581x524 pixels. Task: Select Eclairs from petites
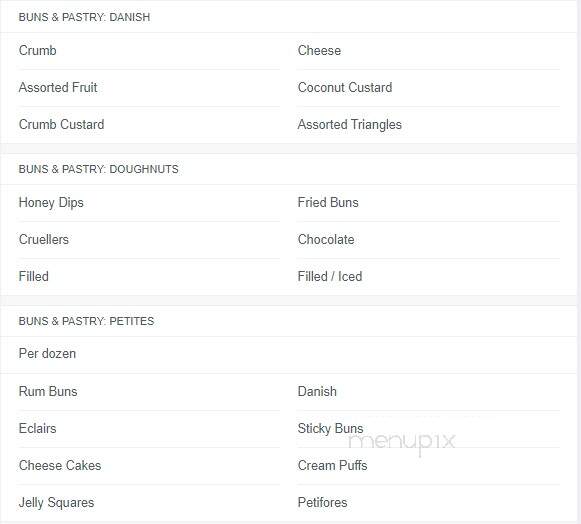point(37,428)
